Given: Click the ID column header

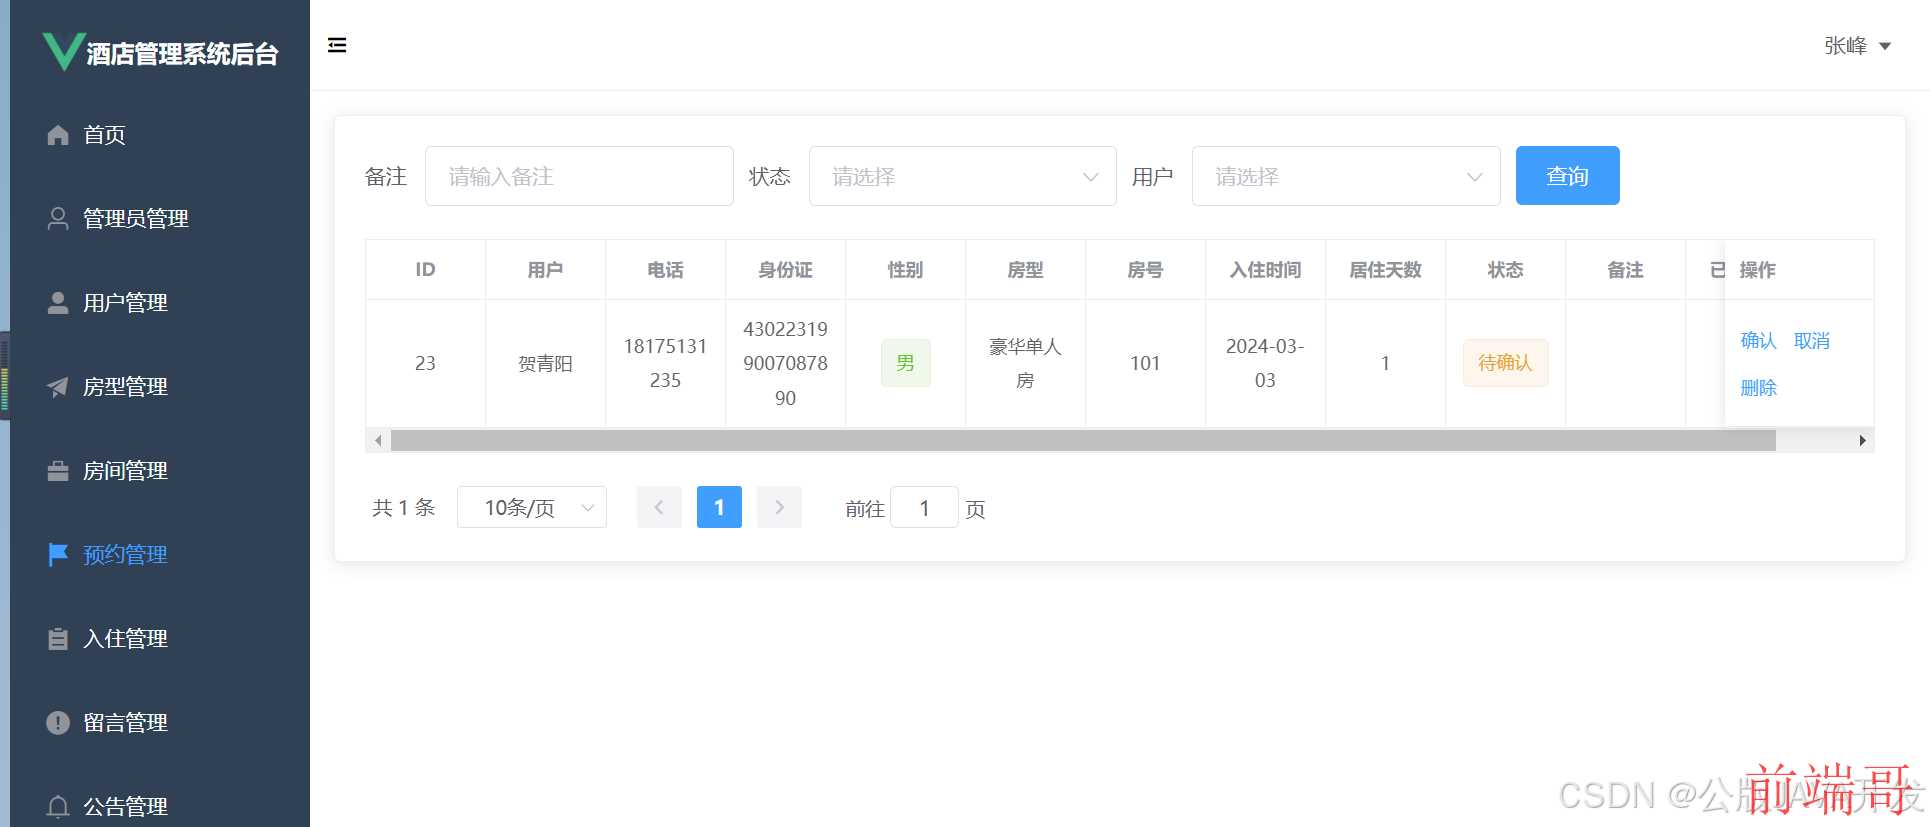Looking at the screenshot, I should [425, 270].
